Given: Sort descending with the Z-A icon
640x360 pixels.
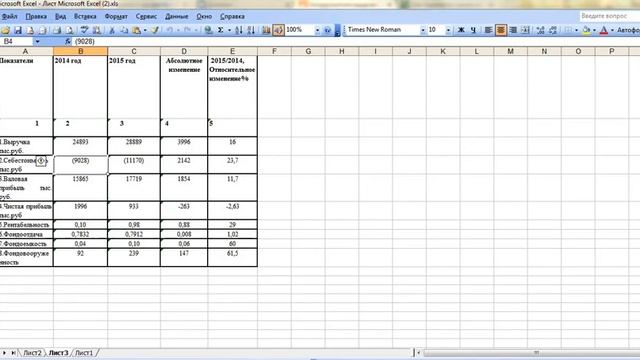Looking at the screenshot, I should [251, 30].
